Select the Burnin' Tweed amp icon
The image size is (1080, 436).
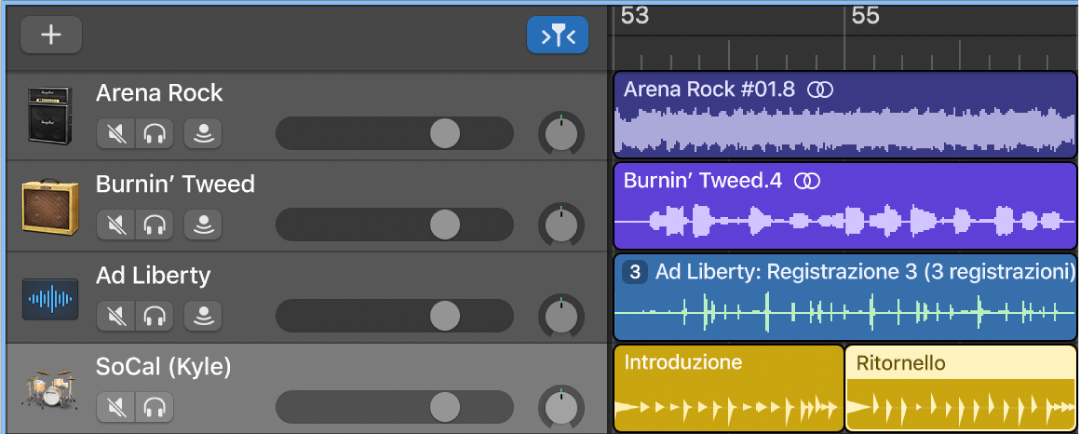(x=49, y=208)
